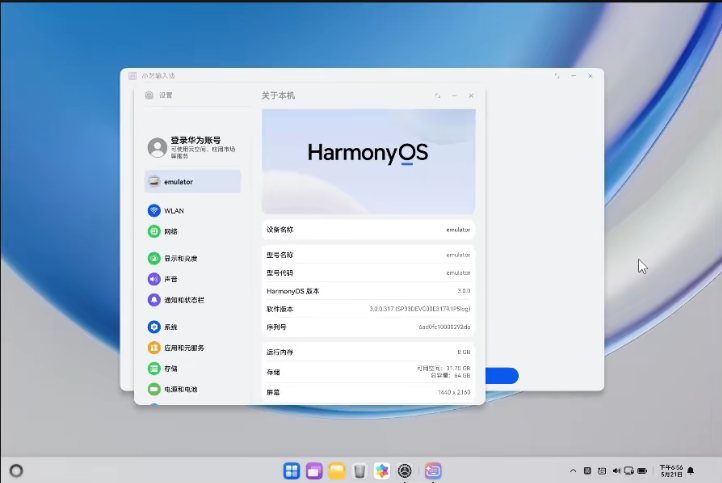Open the notification bell in the taskbar
Screen dimensions: 722x483
point(691,471)
